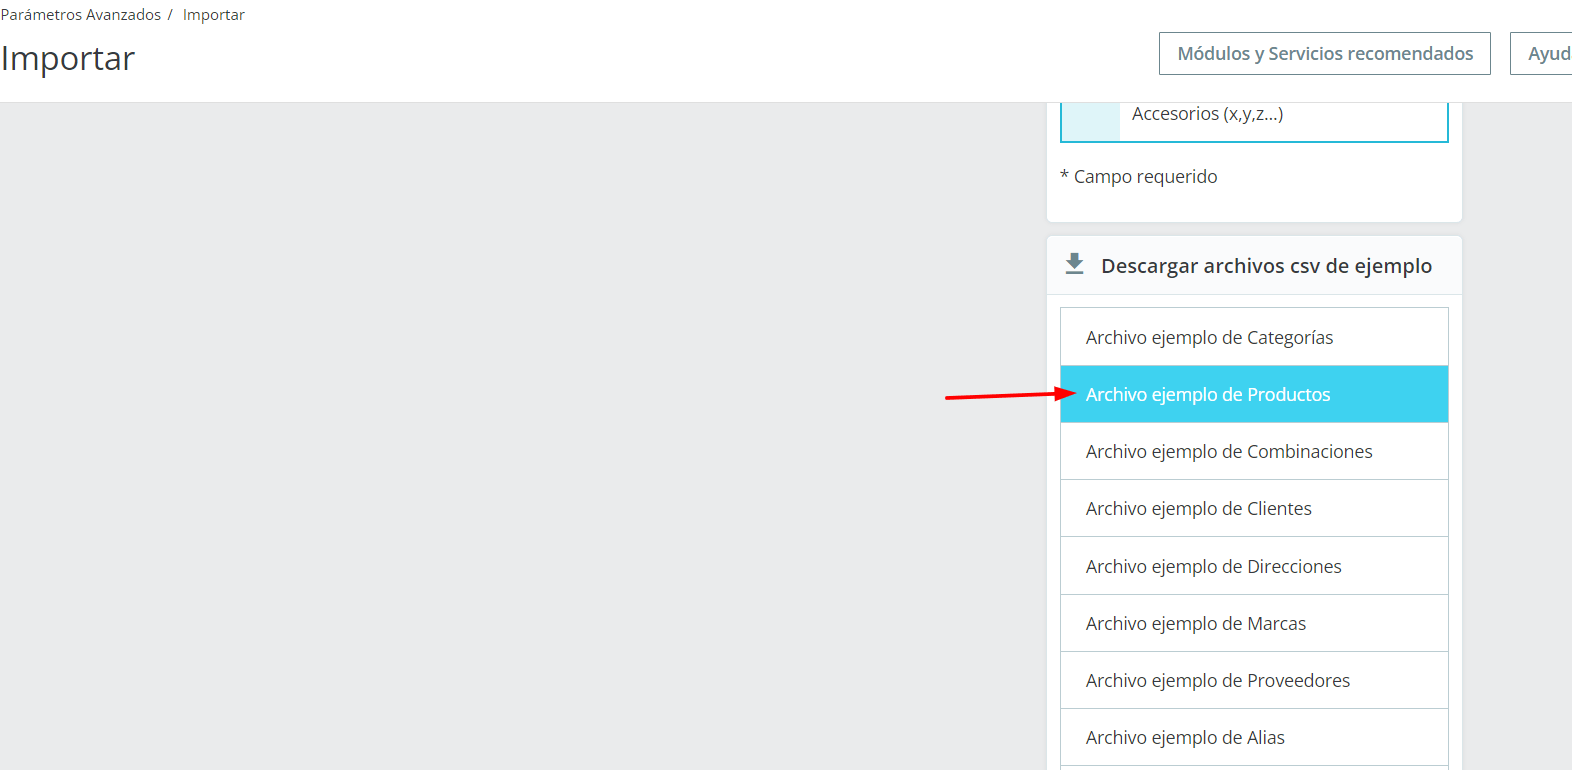This screenshot has width=1572, height=770.
Task: Select Accesorios (x,y,z...) field entry
Action: 1207,114
